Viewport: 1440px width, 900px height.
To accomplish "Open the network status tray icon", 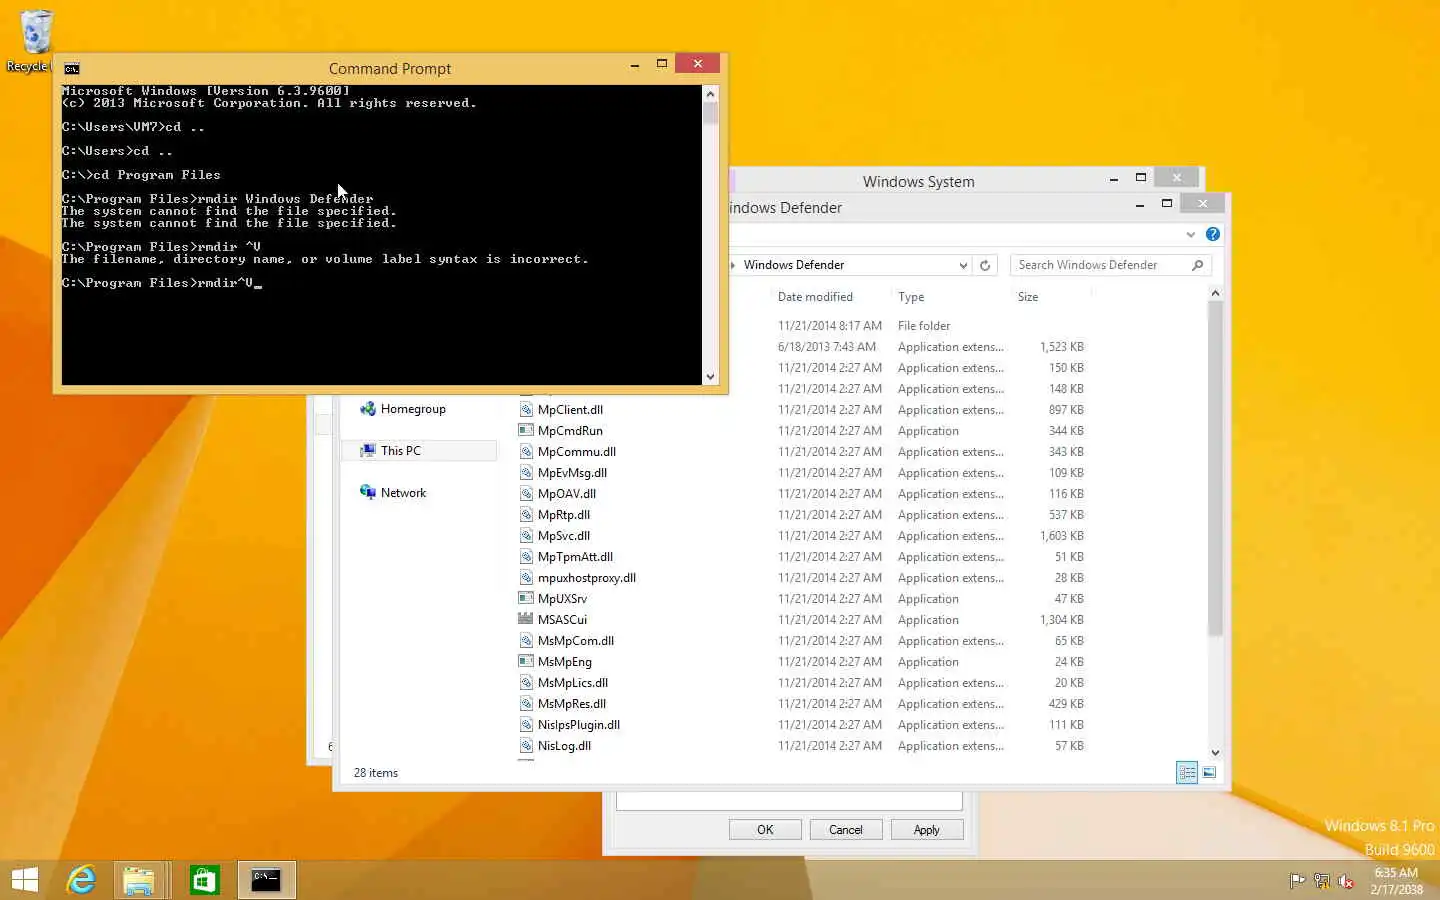I will pos(1322,881).
